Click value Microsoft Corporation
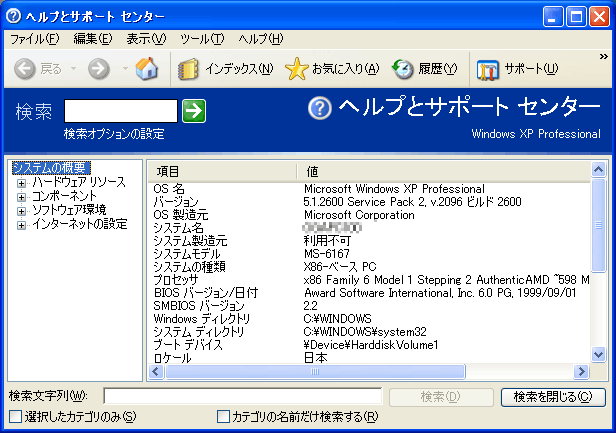The width and height of the screenshot is (616, 433). click(359, 215)
